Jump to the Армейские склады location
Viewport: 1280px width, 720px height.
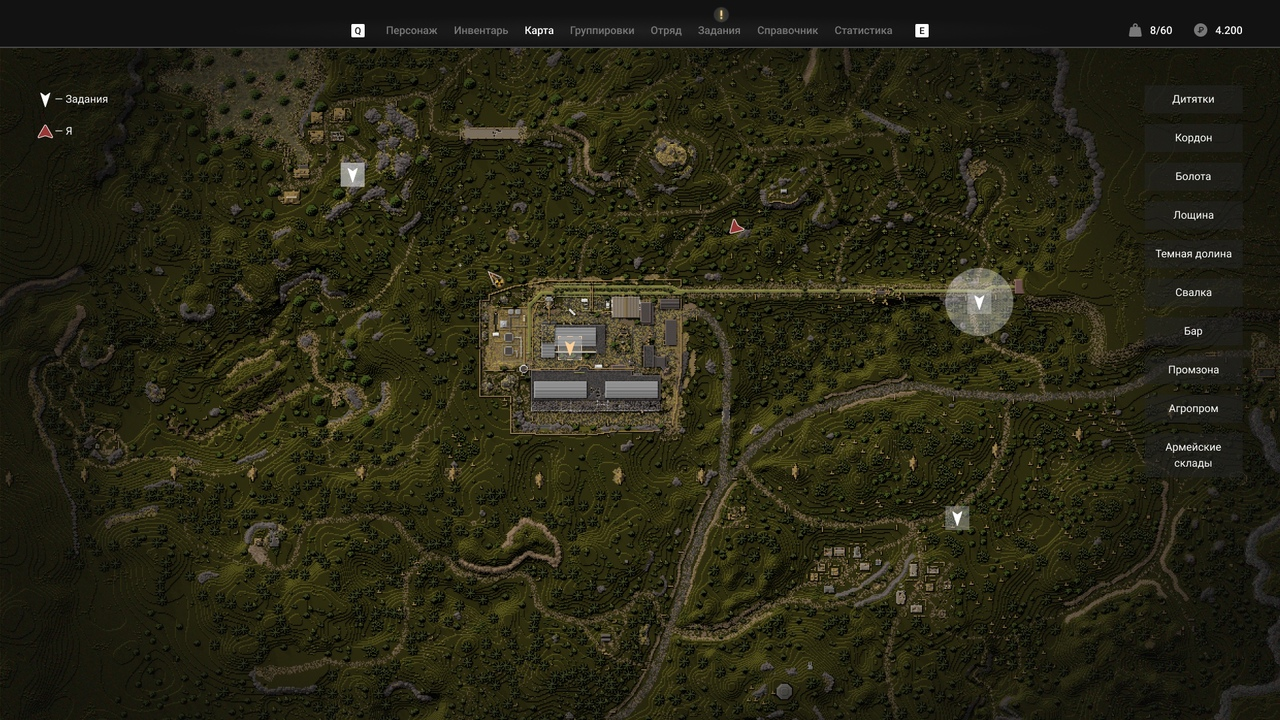pos(1193,455)
